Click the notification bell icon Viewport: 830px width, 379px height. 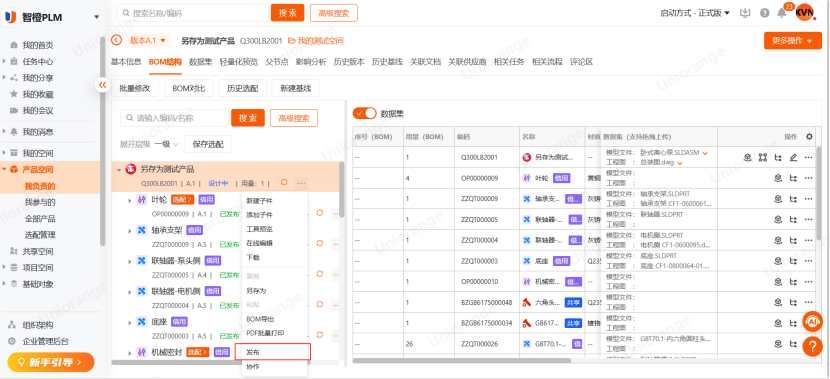[x=781, y=13]
